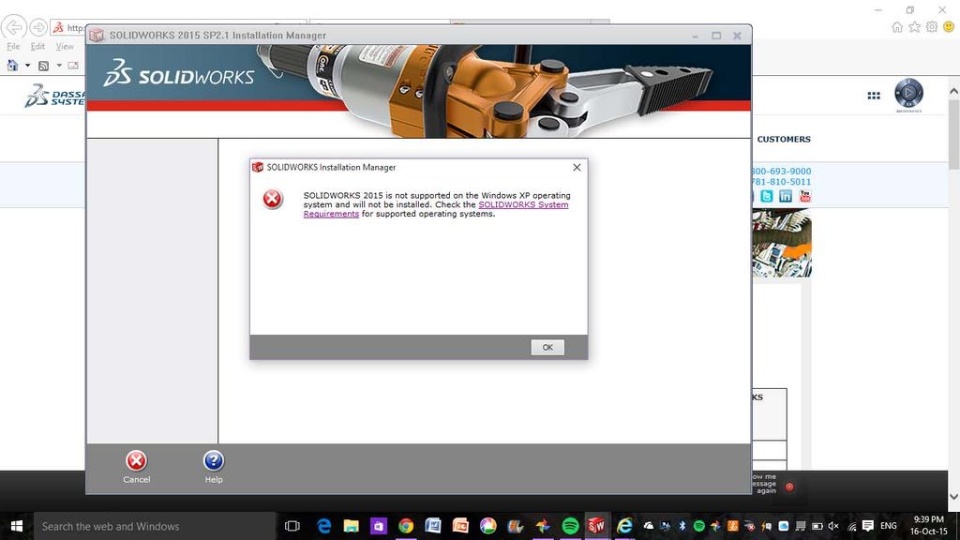Viewport: 960px width, 540px height.
Task: Open Spotify from the taskbar
Action: (570, 526)
